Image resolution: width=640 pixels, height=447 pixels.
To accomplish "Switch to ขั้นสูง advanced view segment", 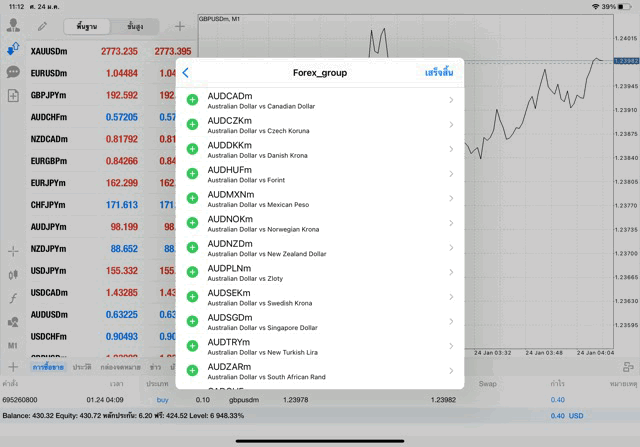I will coord(135,26).
